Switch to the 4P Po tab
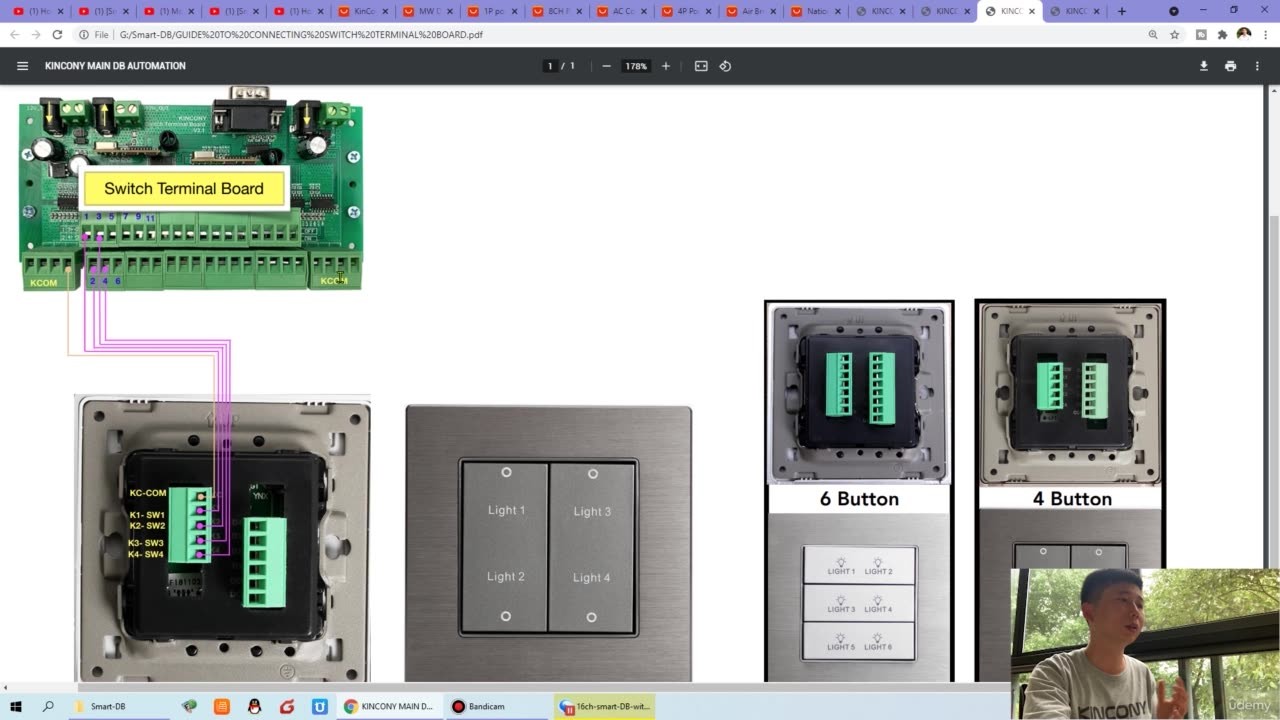Viewport: 1280px width, 720px height. [x=687, y=11]
